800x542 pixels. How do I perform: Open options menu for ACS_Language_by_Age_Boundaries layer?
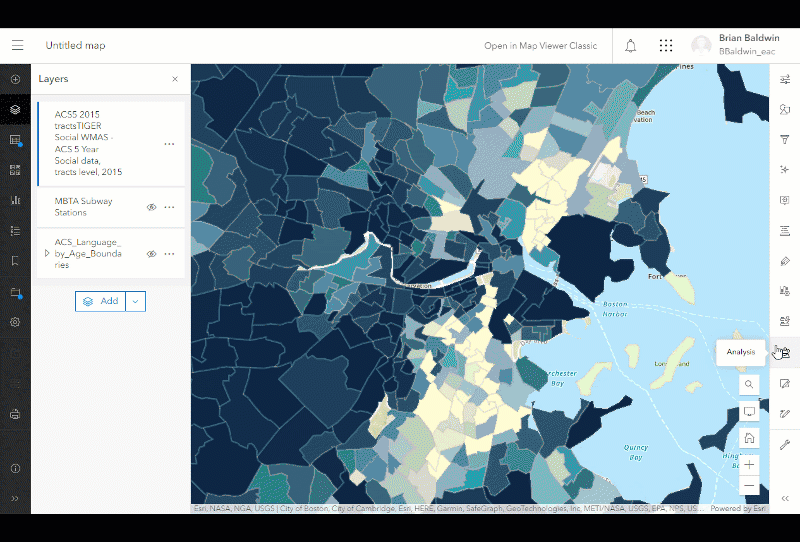(x=169, y=254)
